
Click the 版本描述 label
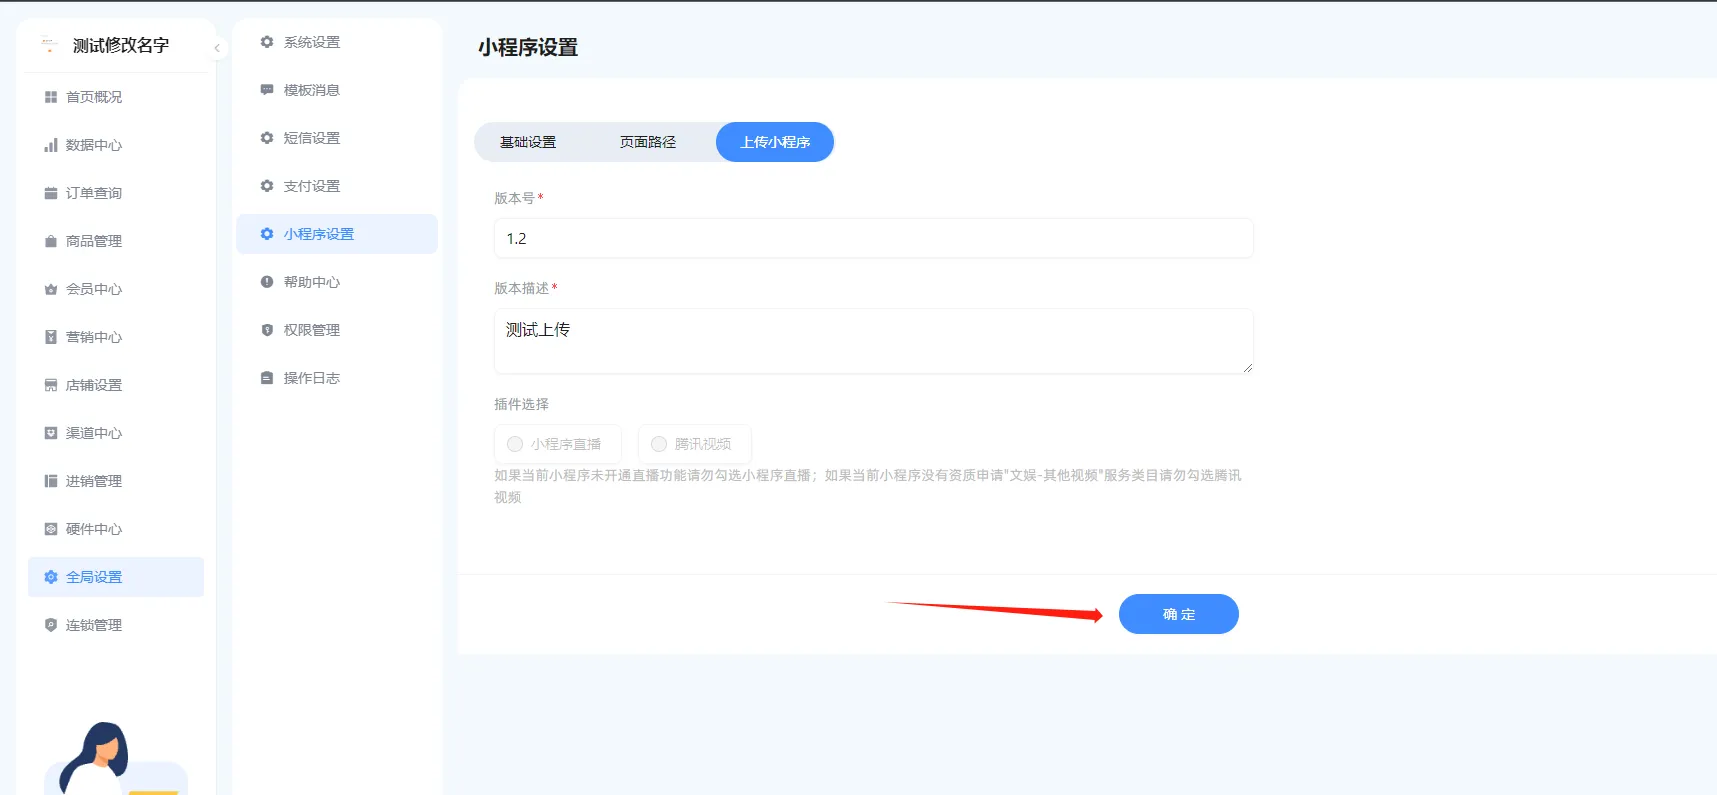pos(521,288)
